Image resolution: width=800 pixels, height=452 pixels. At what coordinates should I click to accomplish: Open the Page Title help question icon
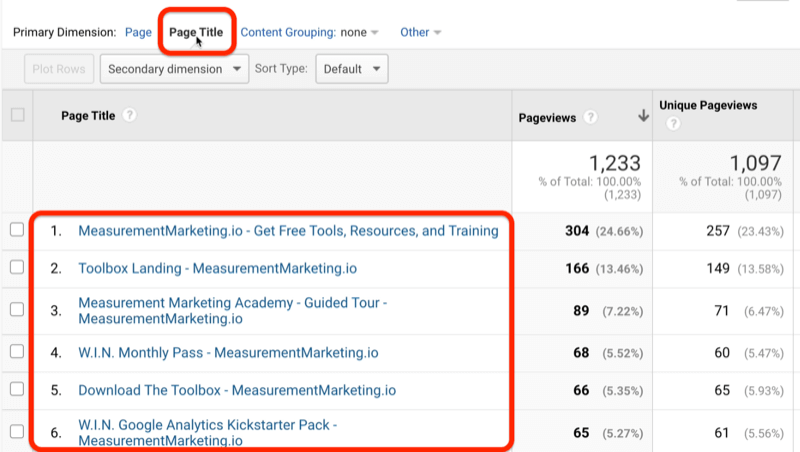[130, 115]
